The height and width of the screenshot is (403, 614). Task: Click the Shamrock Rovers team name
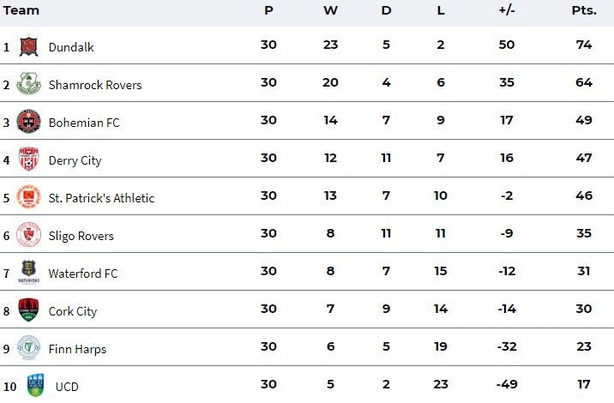(95, 85)
